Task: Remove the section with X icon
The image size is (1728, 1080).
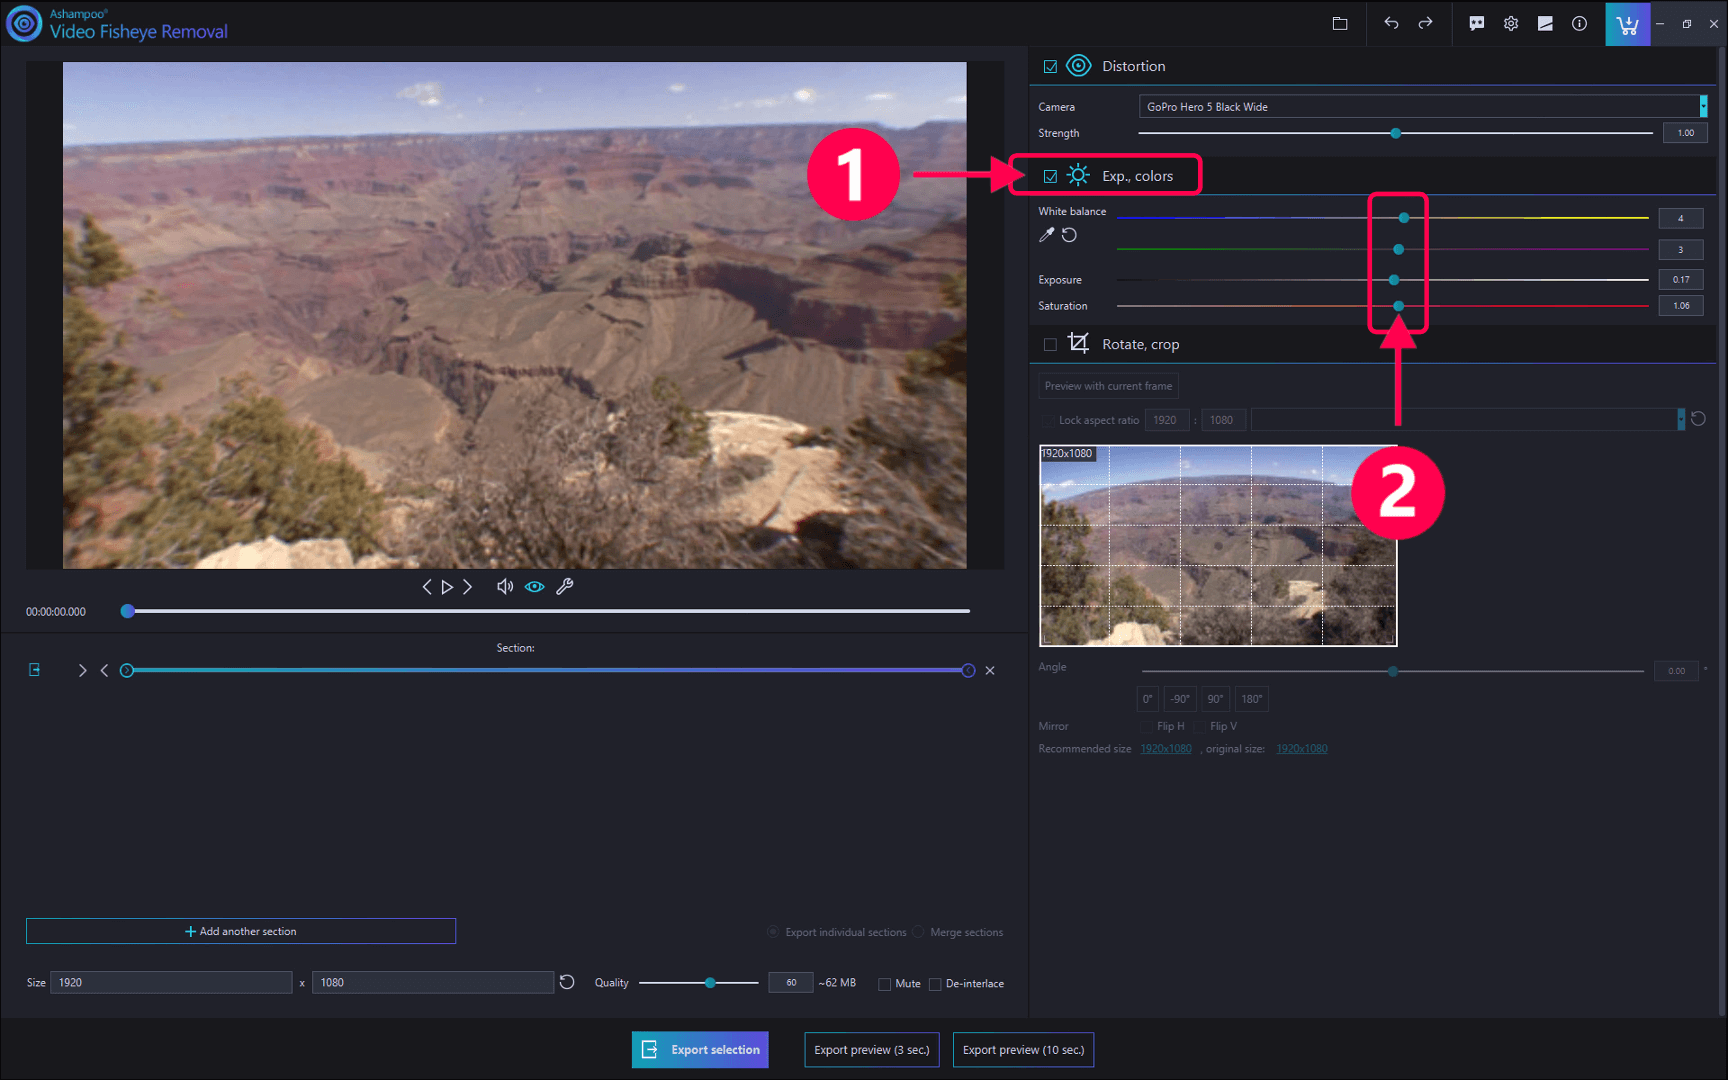Action: pyautogui.click(x=990, y=670)
